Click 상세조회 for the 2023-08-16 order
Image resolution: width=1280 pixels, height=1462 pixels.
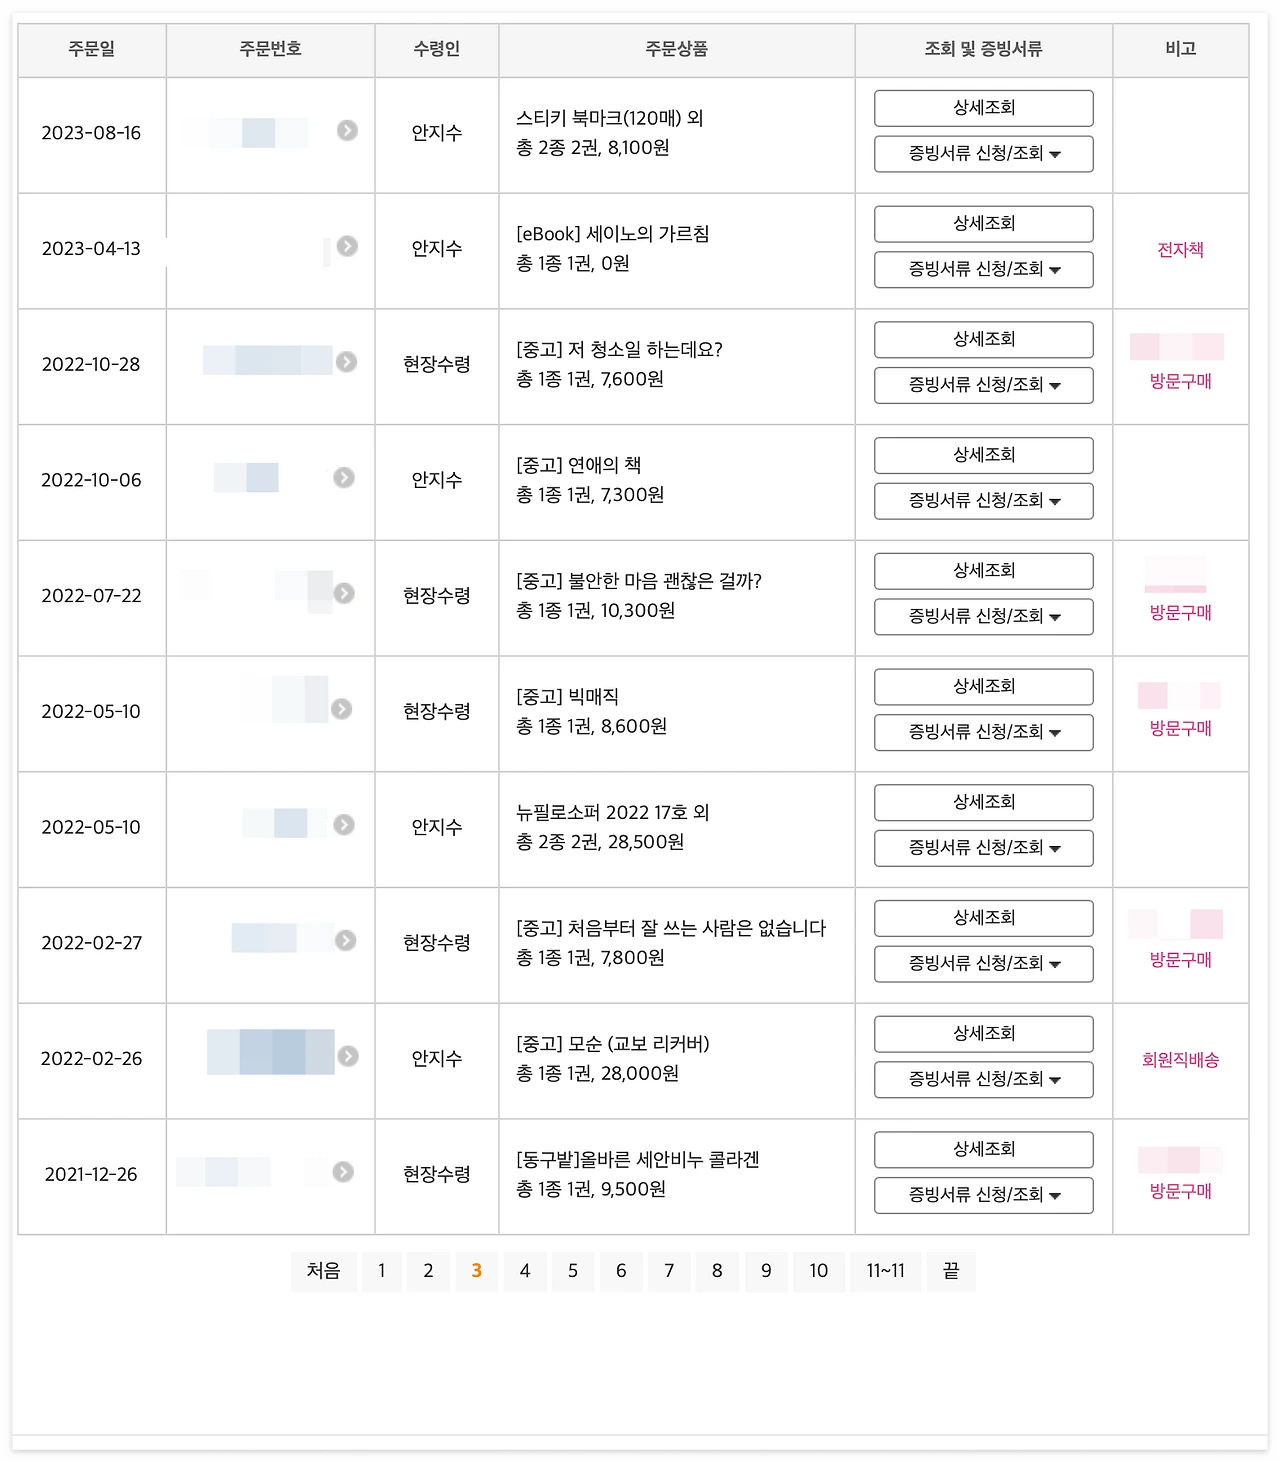984,108
